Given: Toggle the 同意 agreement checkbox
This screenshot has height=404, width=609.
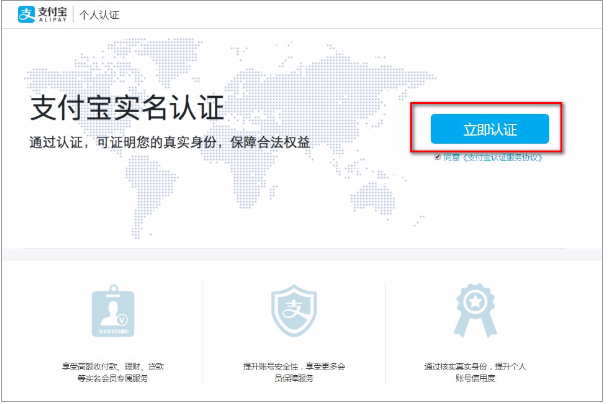Looking at the screenshot, I should [x=438, y=157].
